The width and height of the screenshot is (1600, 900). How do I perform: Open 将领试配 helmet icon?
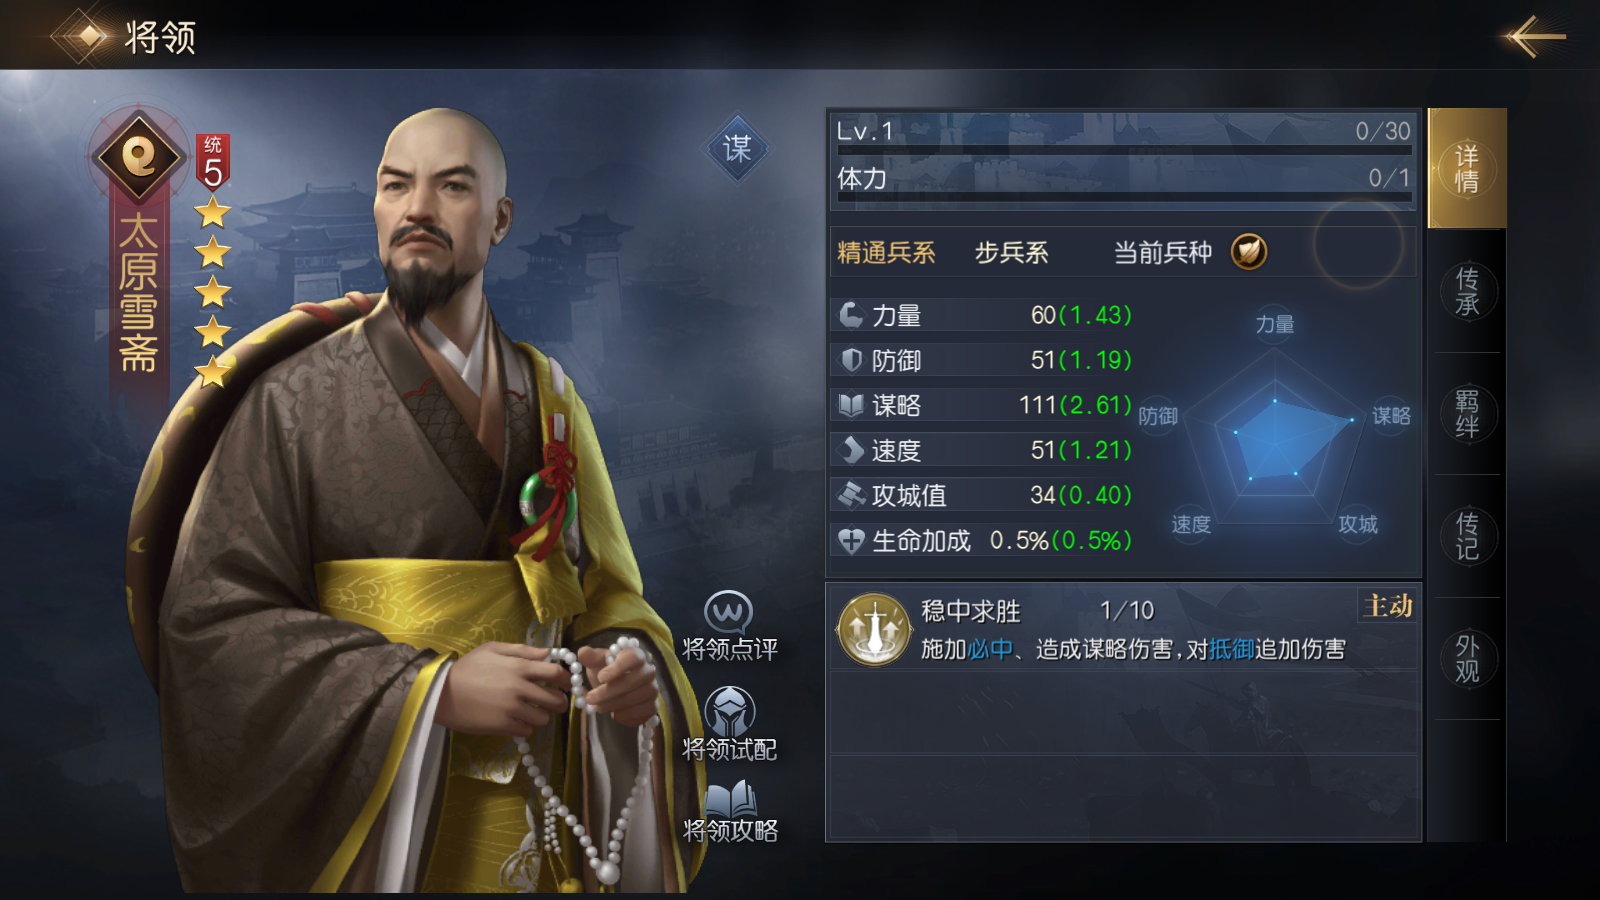tap(730, 711)
